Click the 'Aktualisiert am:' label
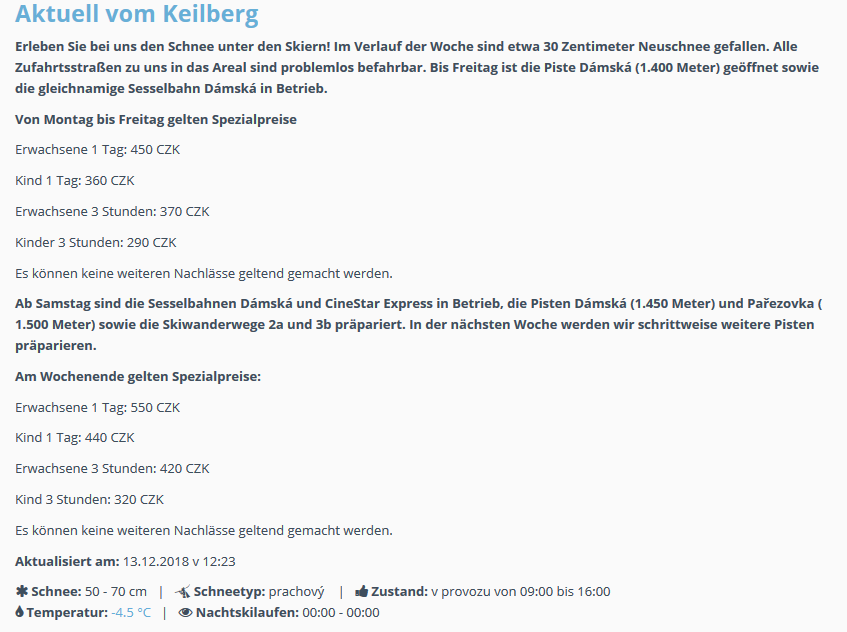Image resolution: width=847 pixels, height=632 pixels. pyautogui.click(x=67, y=561)
